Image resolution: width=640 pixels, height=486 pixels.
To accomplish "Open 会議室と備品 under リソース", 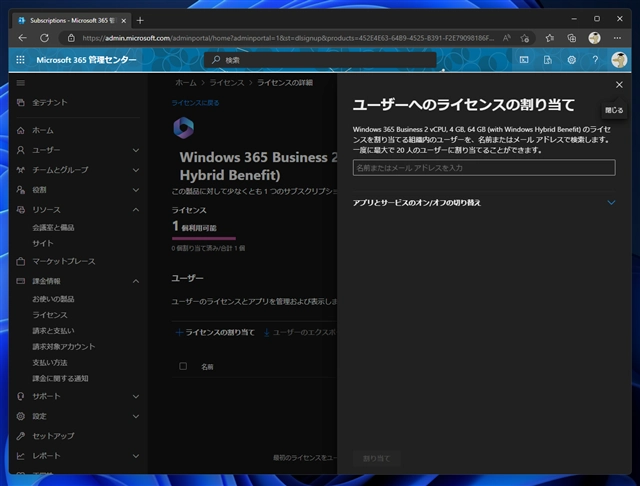I will click(x=53, y=227).
